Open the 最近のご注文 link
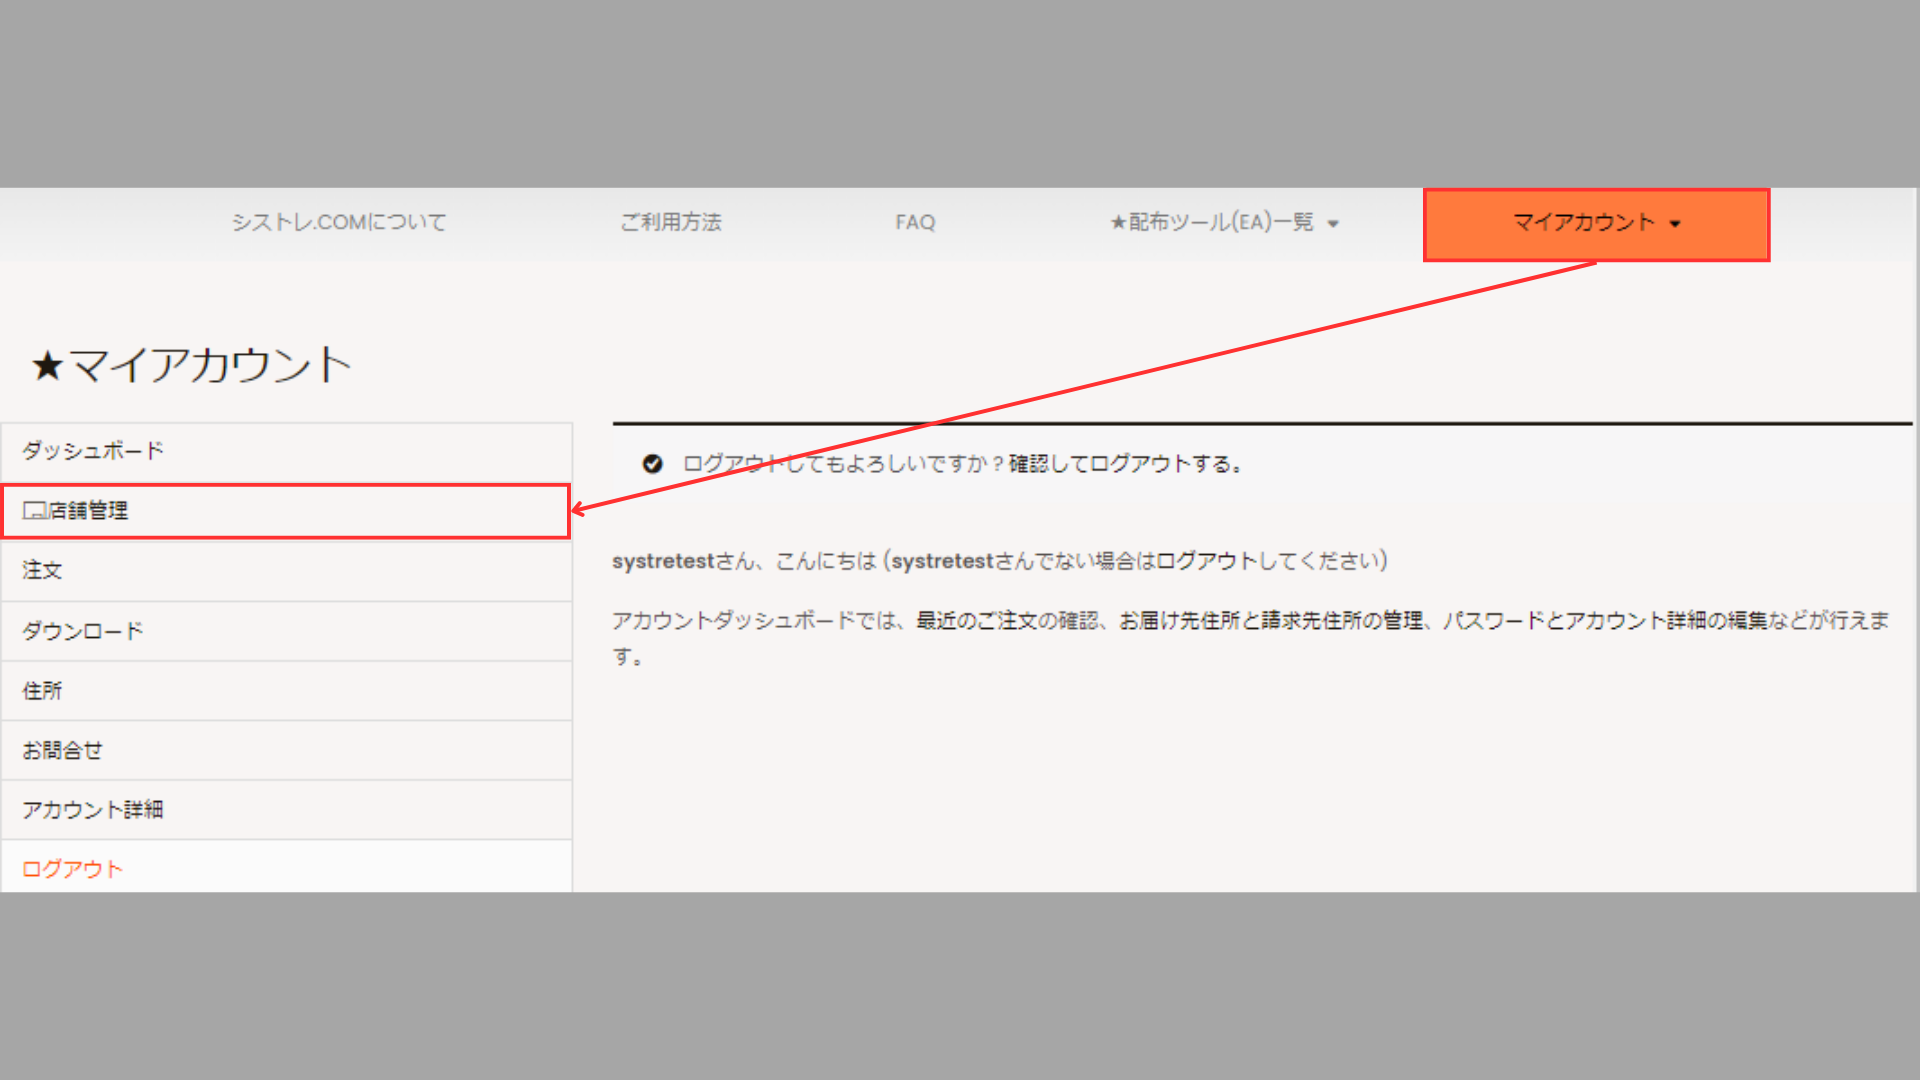The width and height of the screenshot is (1920, 1080). [977, 621]
